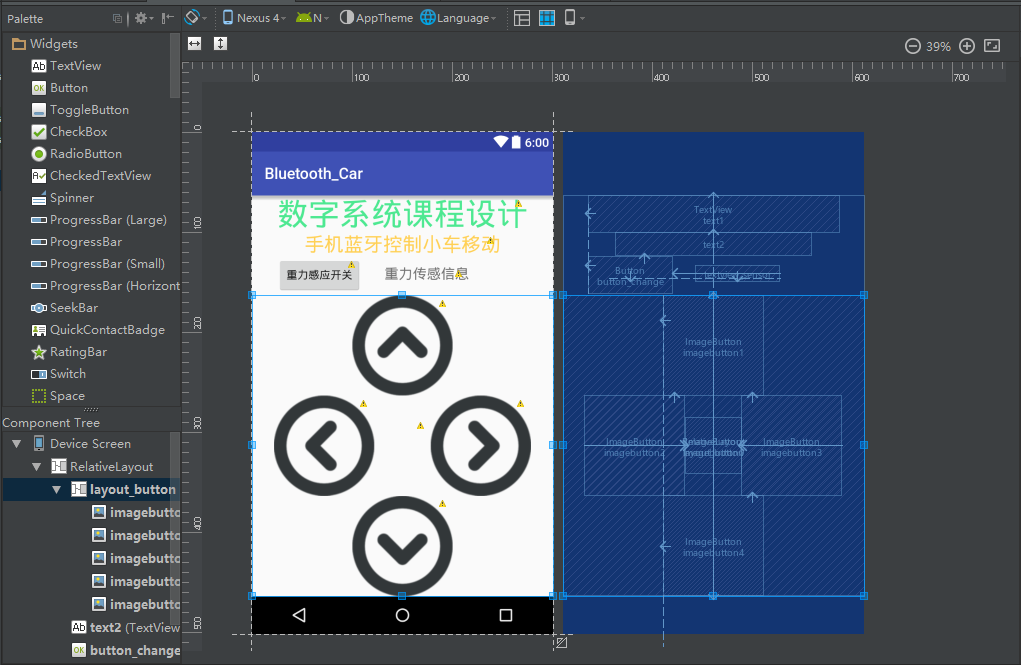
Task: Select the 重力传感信息 text in preview
Action: (x=426, y=274)
